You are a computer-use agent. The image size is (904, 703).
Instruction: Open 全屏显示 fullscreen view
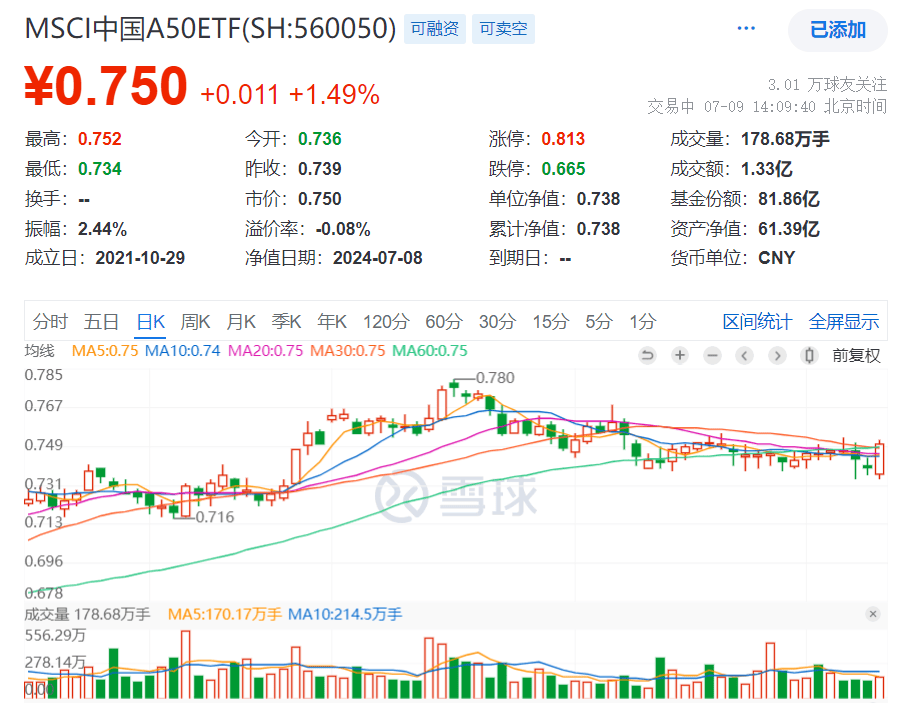(844, 321)
